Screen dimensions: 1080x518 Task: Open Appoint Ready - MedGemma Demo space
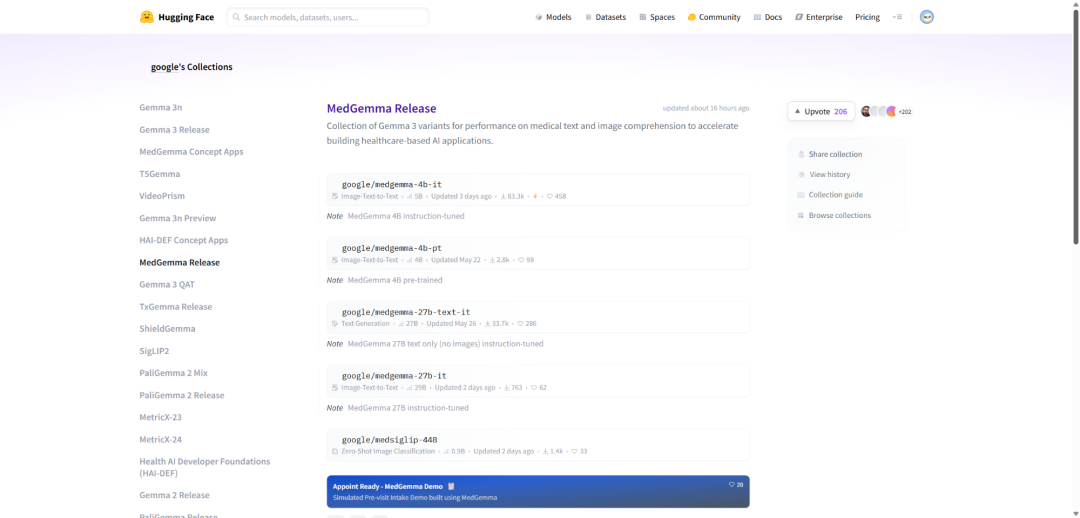(x=538, y=492)
